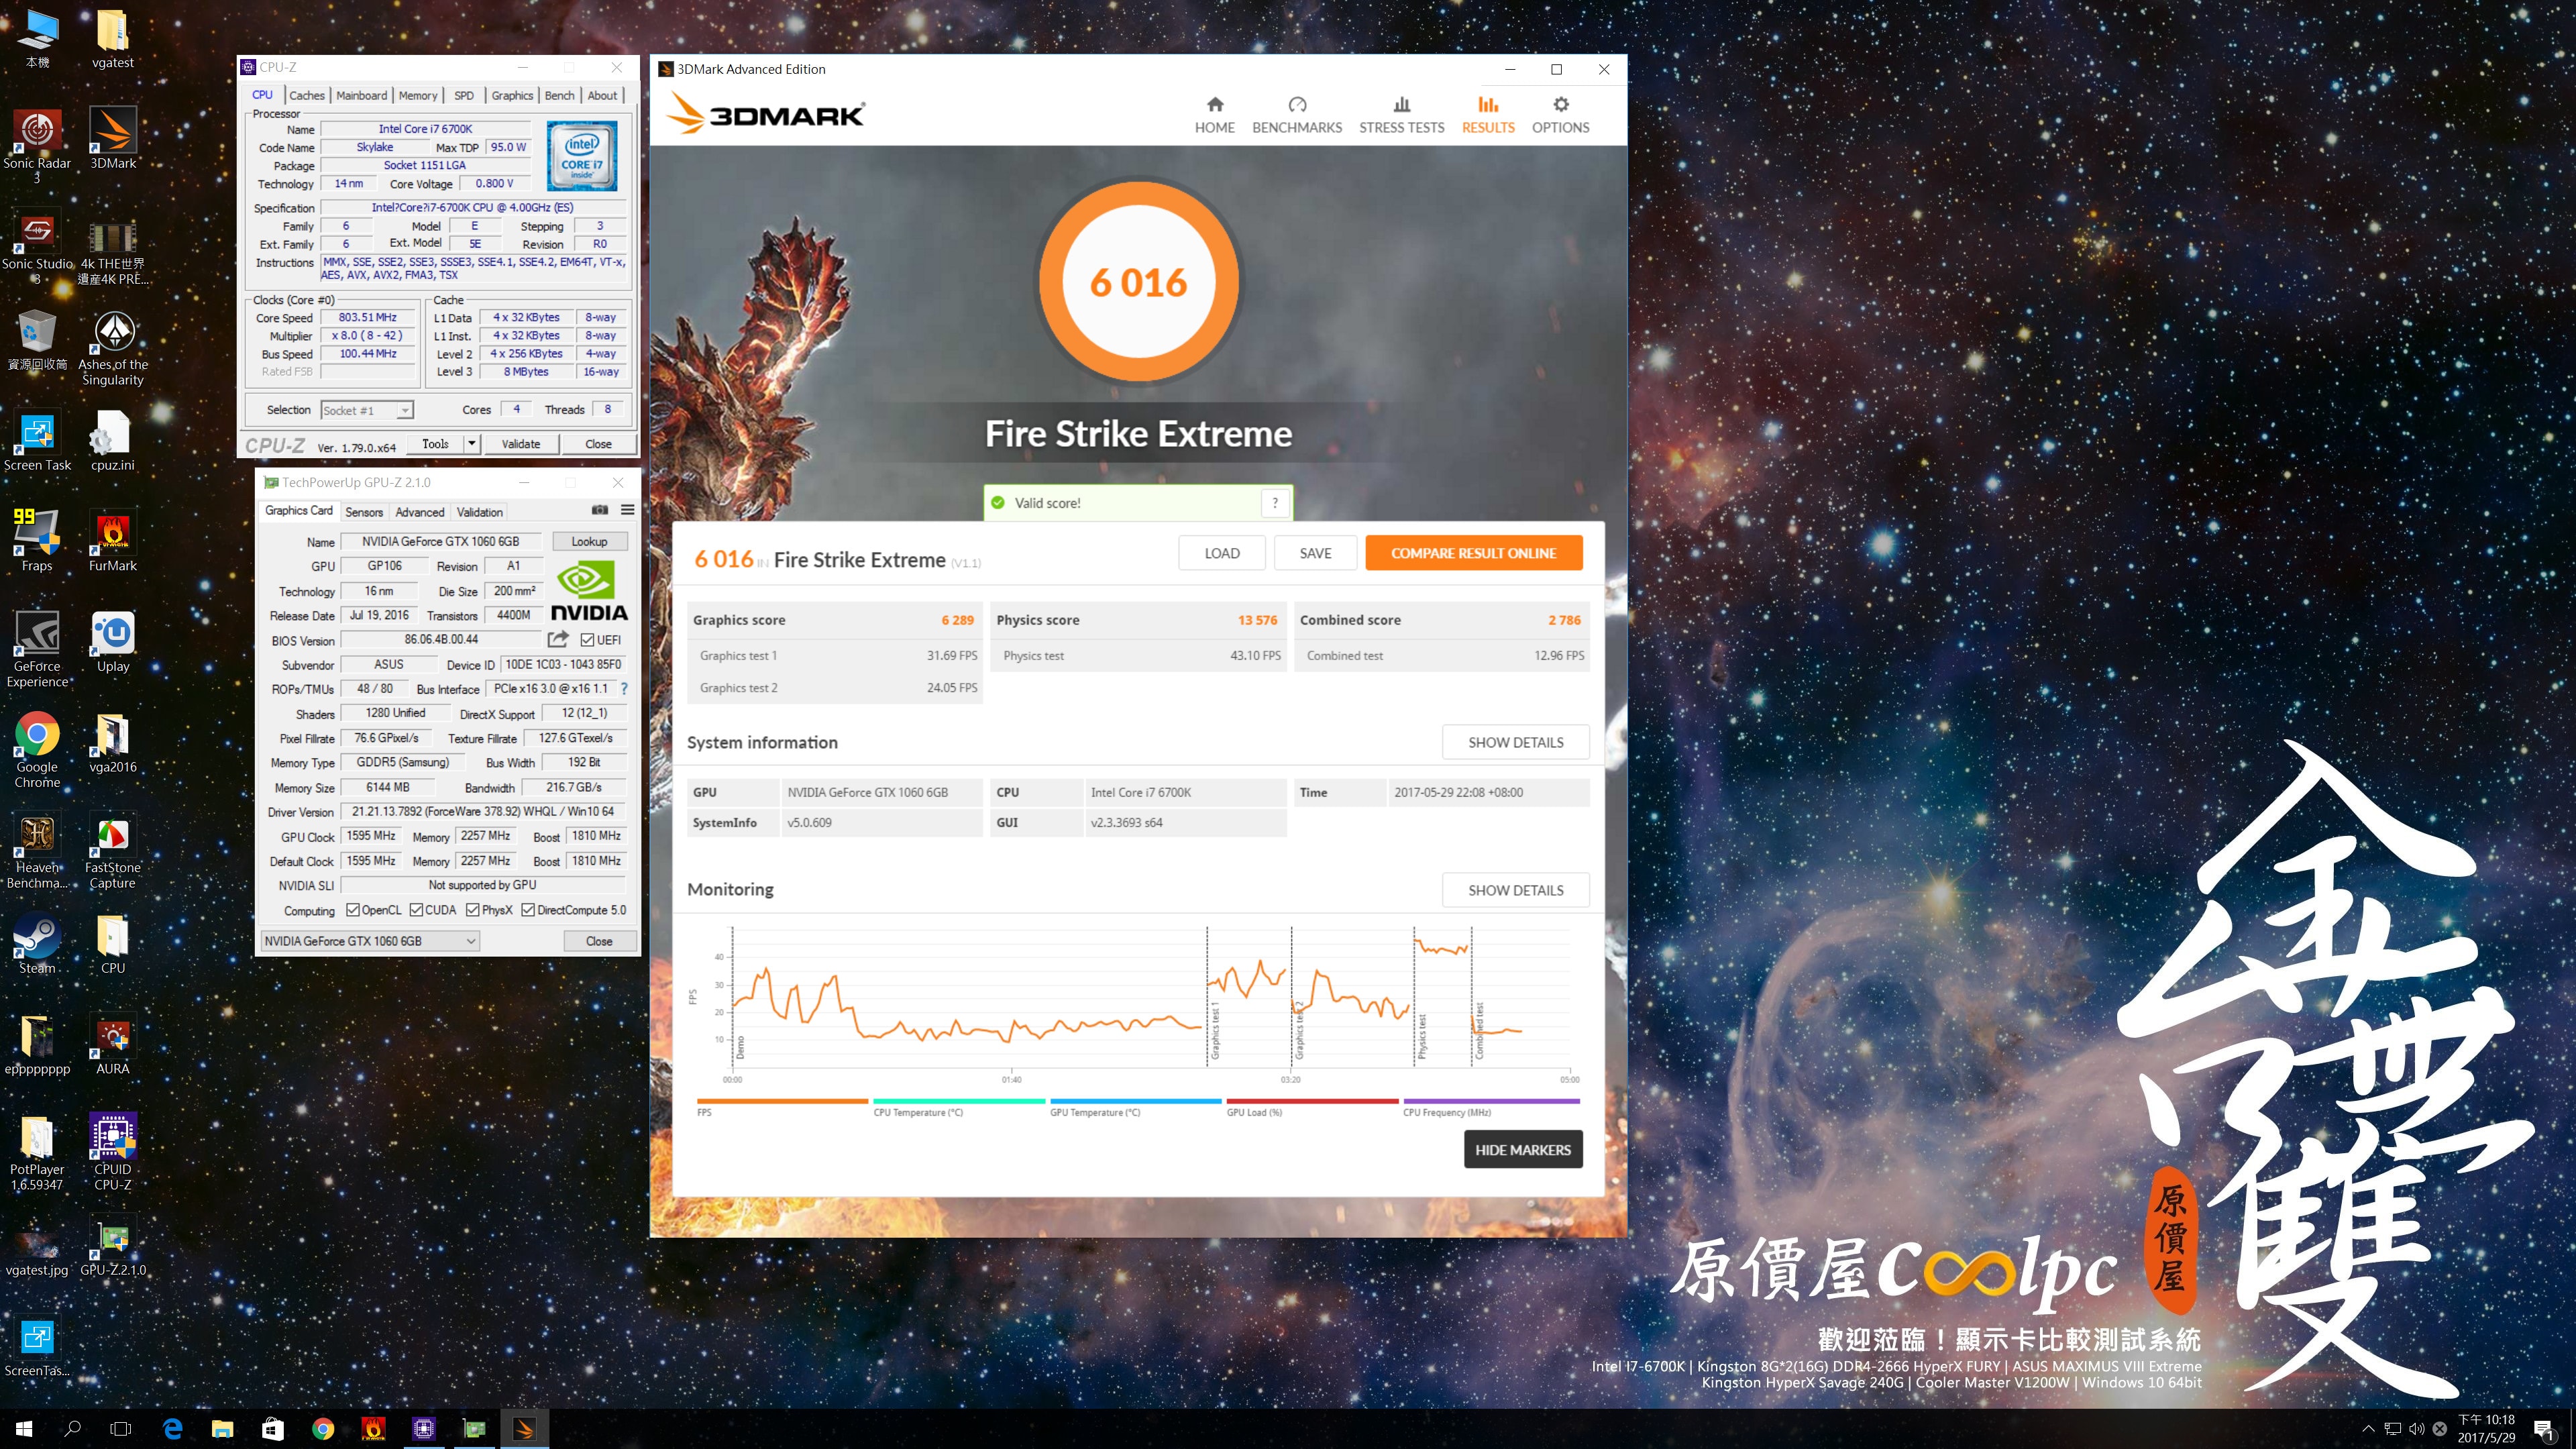This screenshot has height=1449, width=2576.
Task: Open HOME in 3DMark navigation
Action: [x=1214, y=116]
